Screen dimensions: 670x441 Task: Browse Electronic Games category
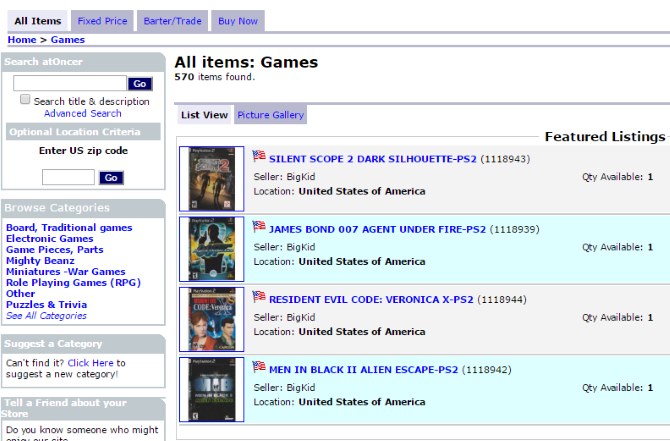point(50,239)
